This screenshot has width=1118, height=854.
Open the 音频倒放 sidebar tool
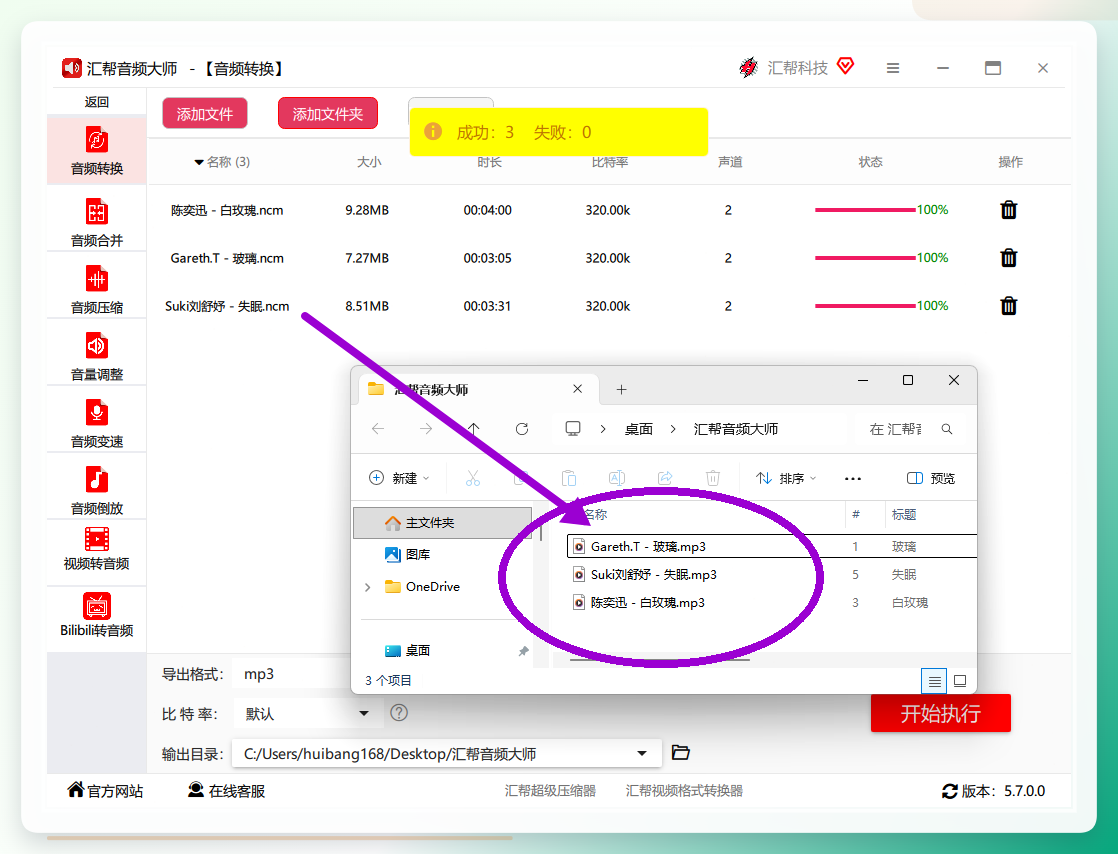click(x=97, y=490)
